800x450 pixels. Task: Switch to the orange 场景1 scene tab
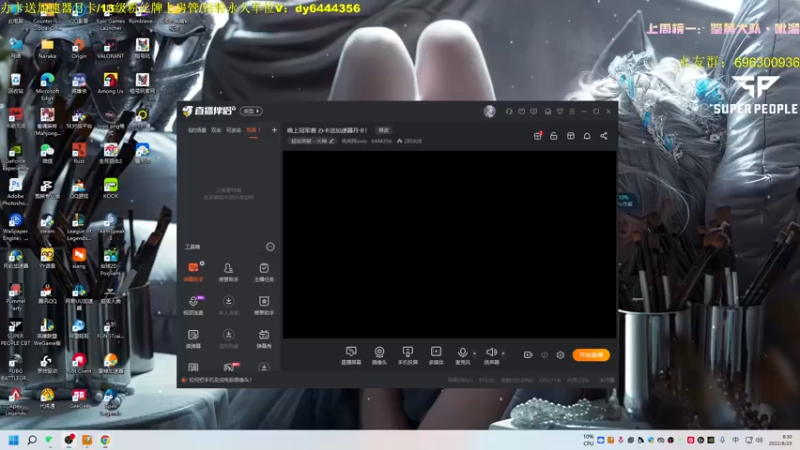(253, 130)
